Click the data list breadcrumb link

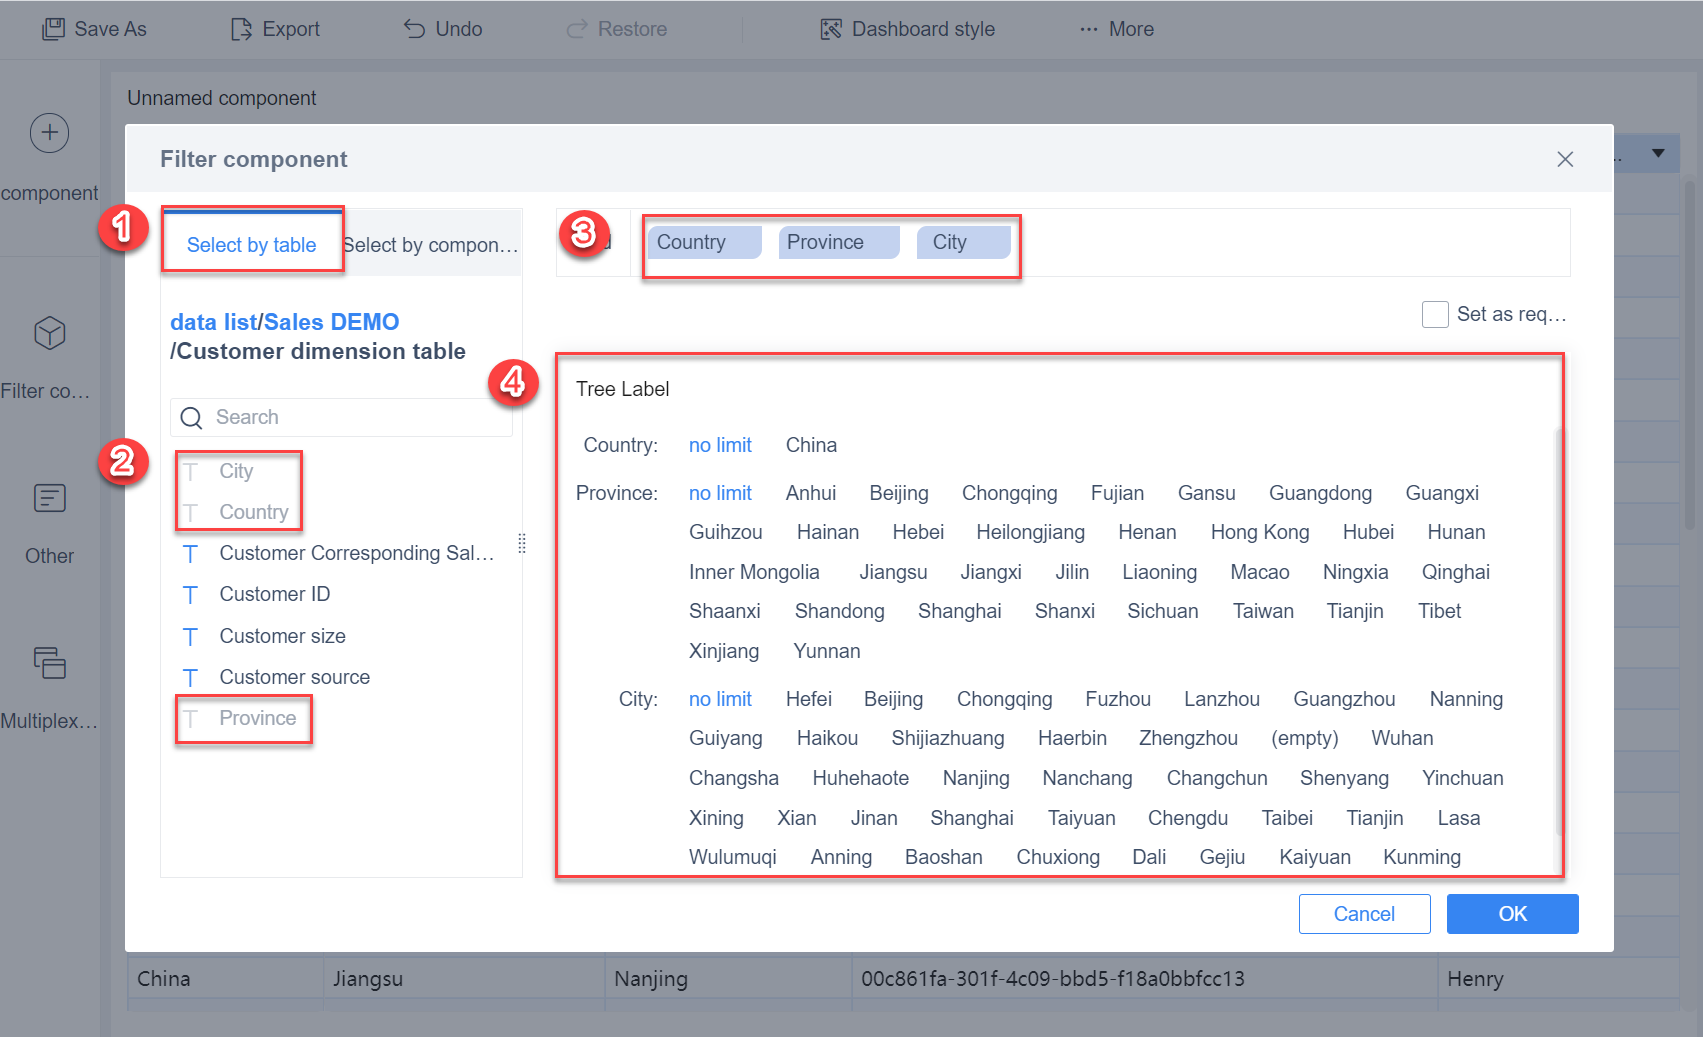pyautogui.click(x=214, y=322)
